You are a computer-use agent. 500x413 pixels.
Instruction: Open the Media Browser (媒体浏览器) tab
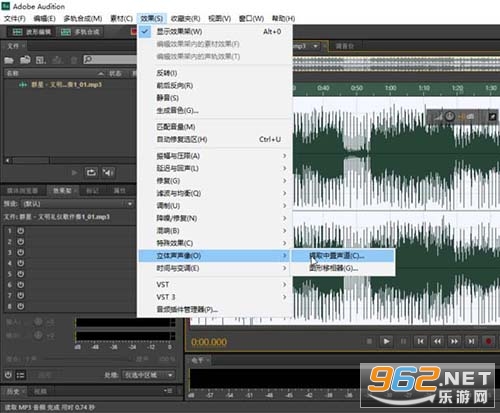point(23,191)
